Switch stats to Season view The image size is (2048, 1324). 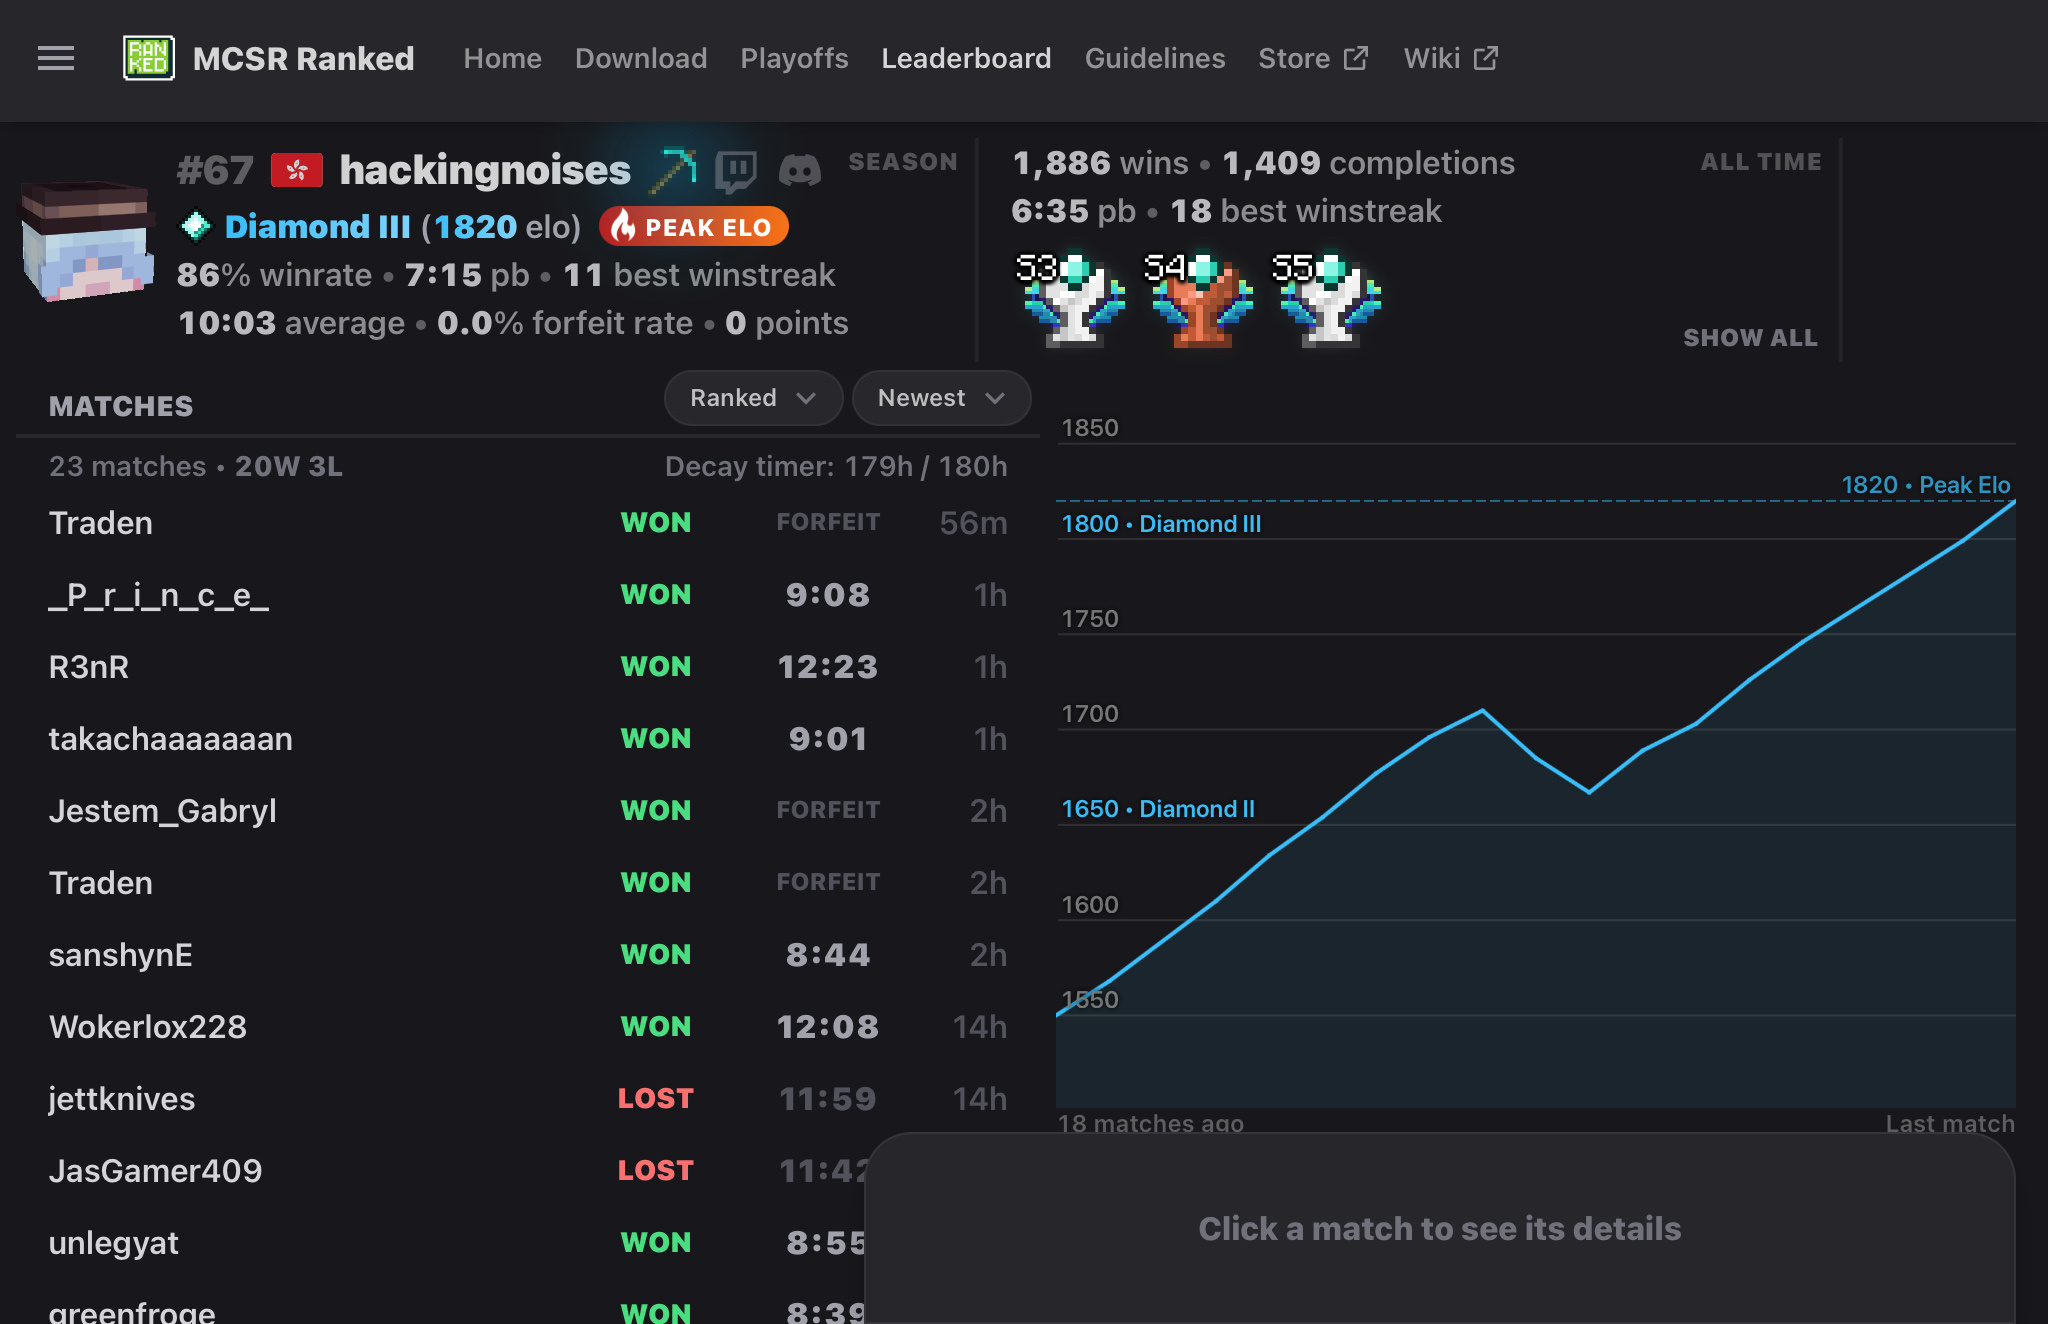[x=902, y=162]
